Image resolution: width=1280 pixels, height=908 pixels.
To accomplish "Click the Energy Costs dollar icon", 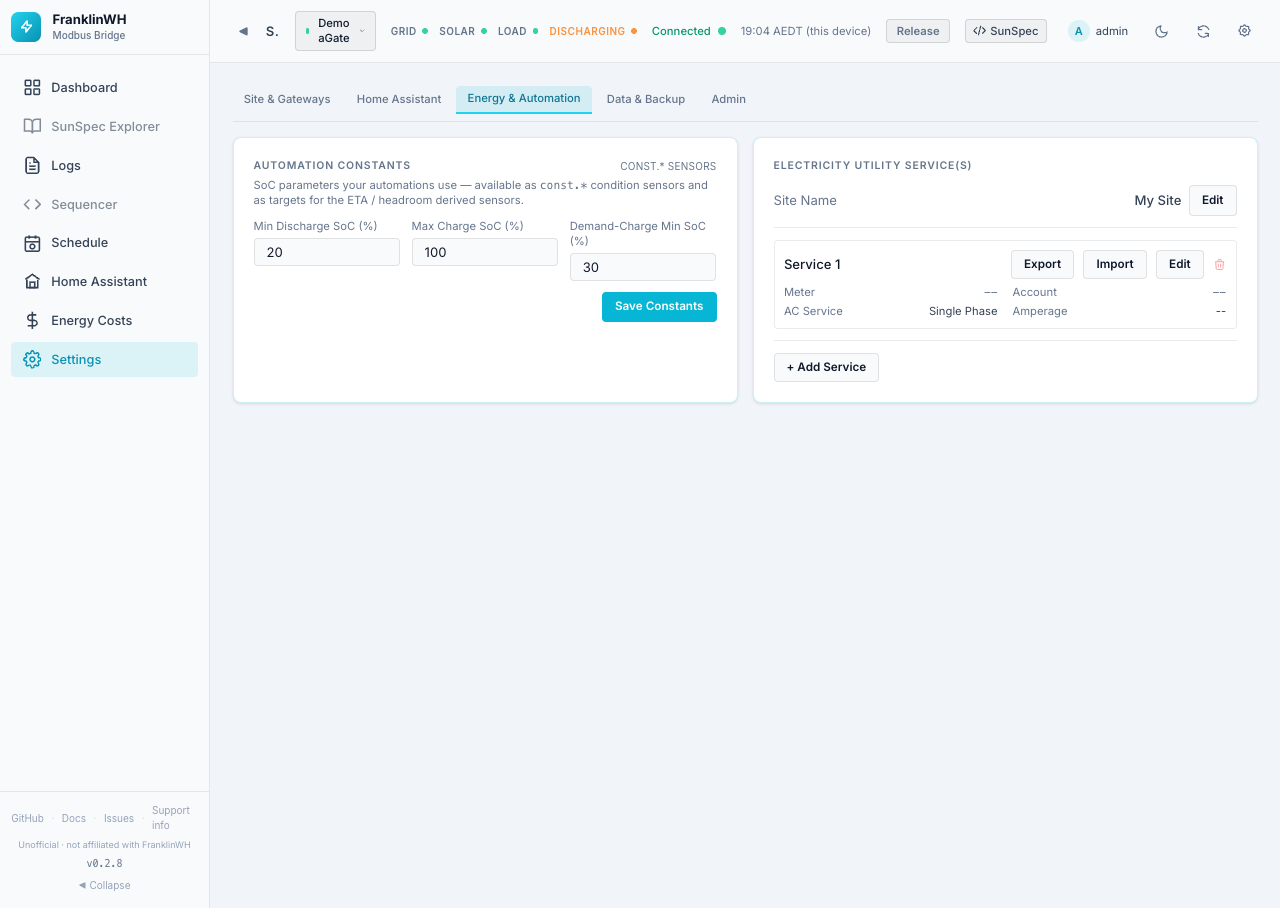I will [32, 321].
